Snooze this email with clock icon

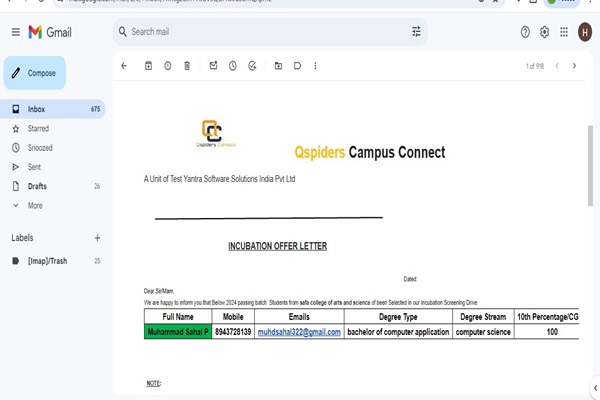[233, 66]
